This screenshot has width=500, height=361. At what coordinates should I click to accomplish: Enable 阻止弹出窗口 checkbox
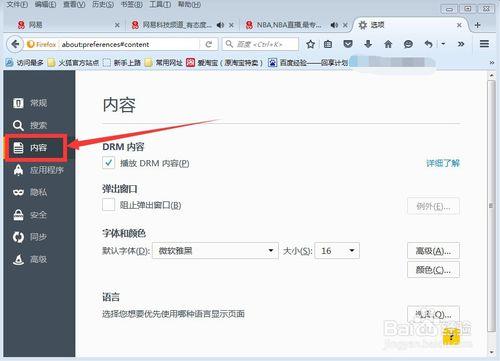(109, 205)
